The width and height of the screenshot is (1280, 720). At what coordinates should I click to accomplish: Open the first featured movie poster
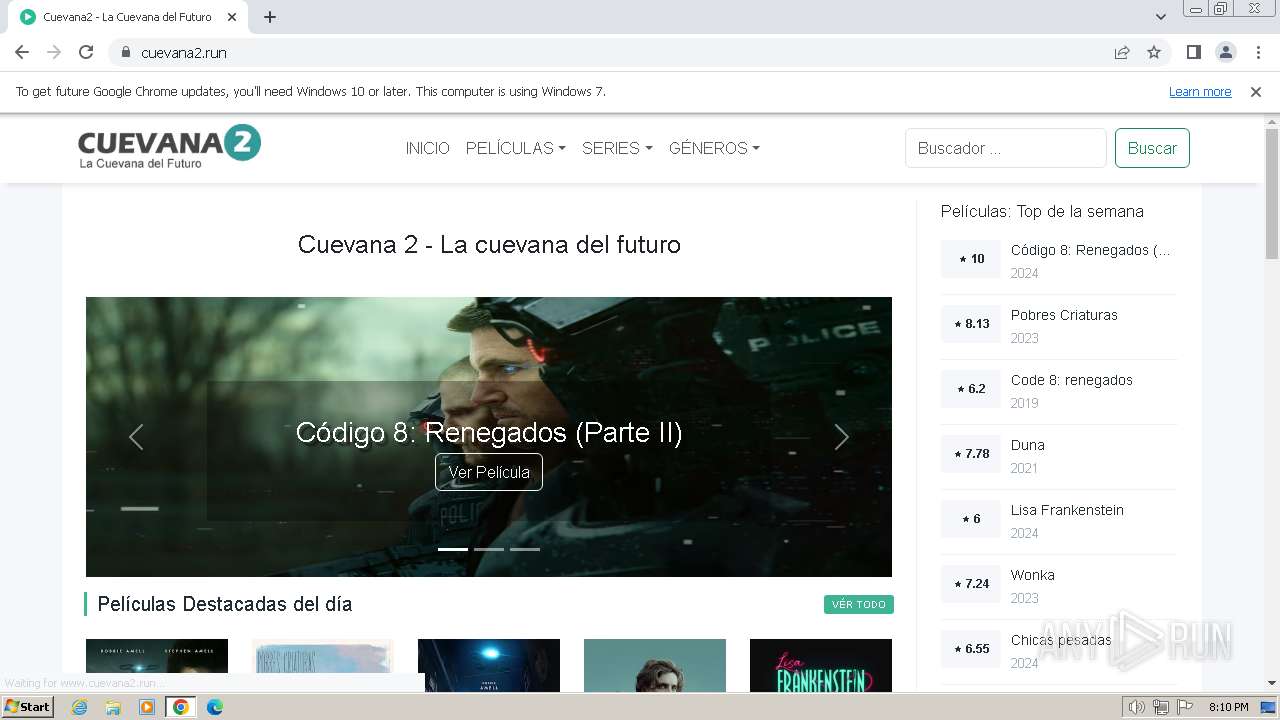coord(157,665)
